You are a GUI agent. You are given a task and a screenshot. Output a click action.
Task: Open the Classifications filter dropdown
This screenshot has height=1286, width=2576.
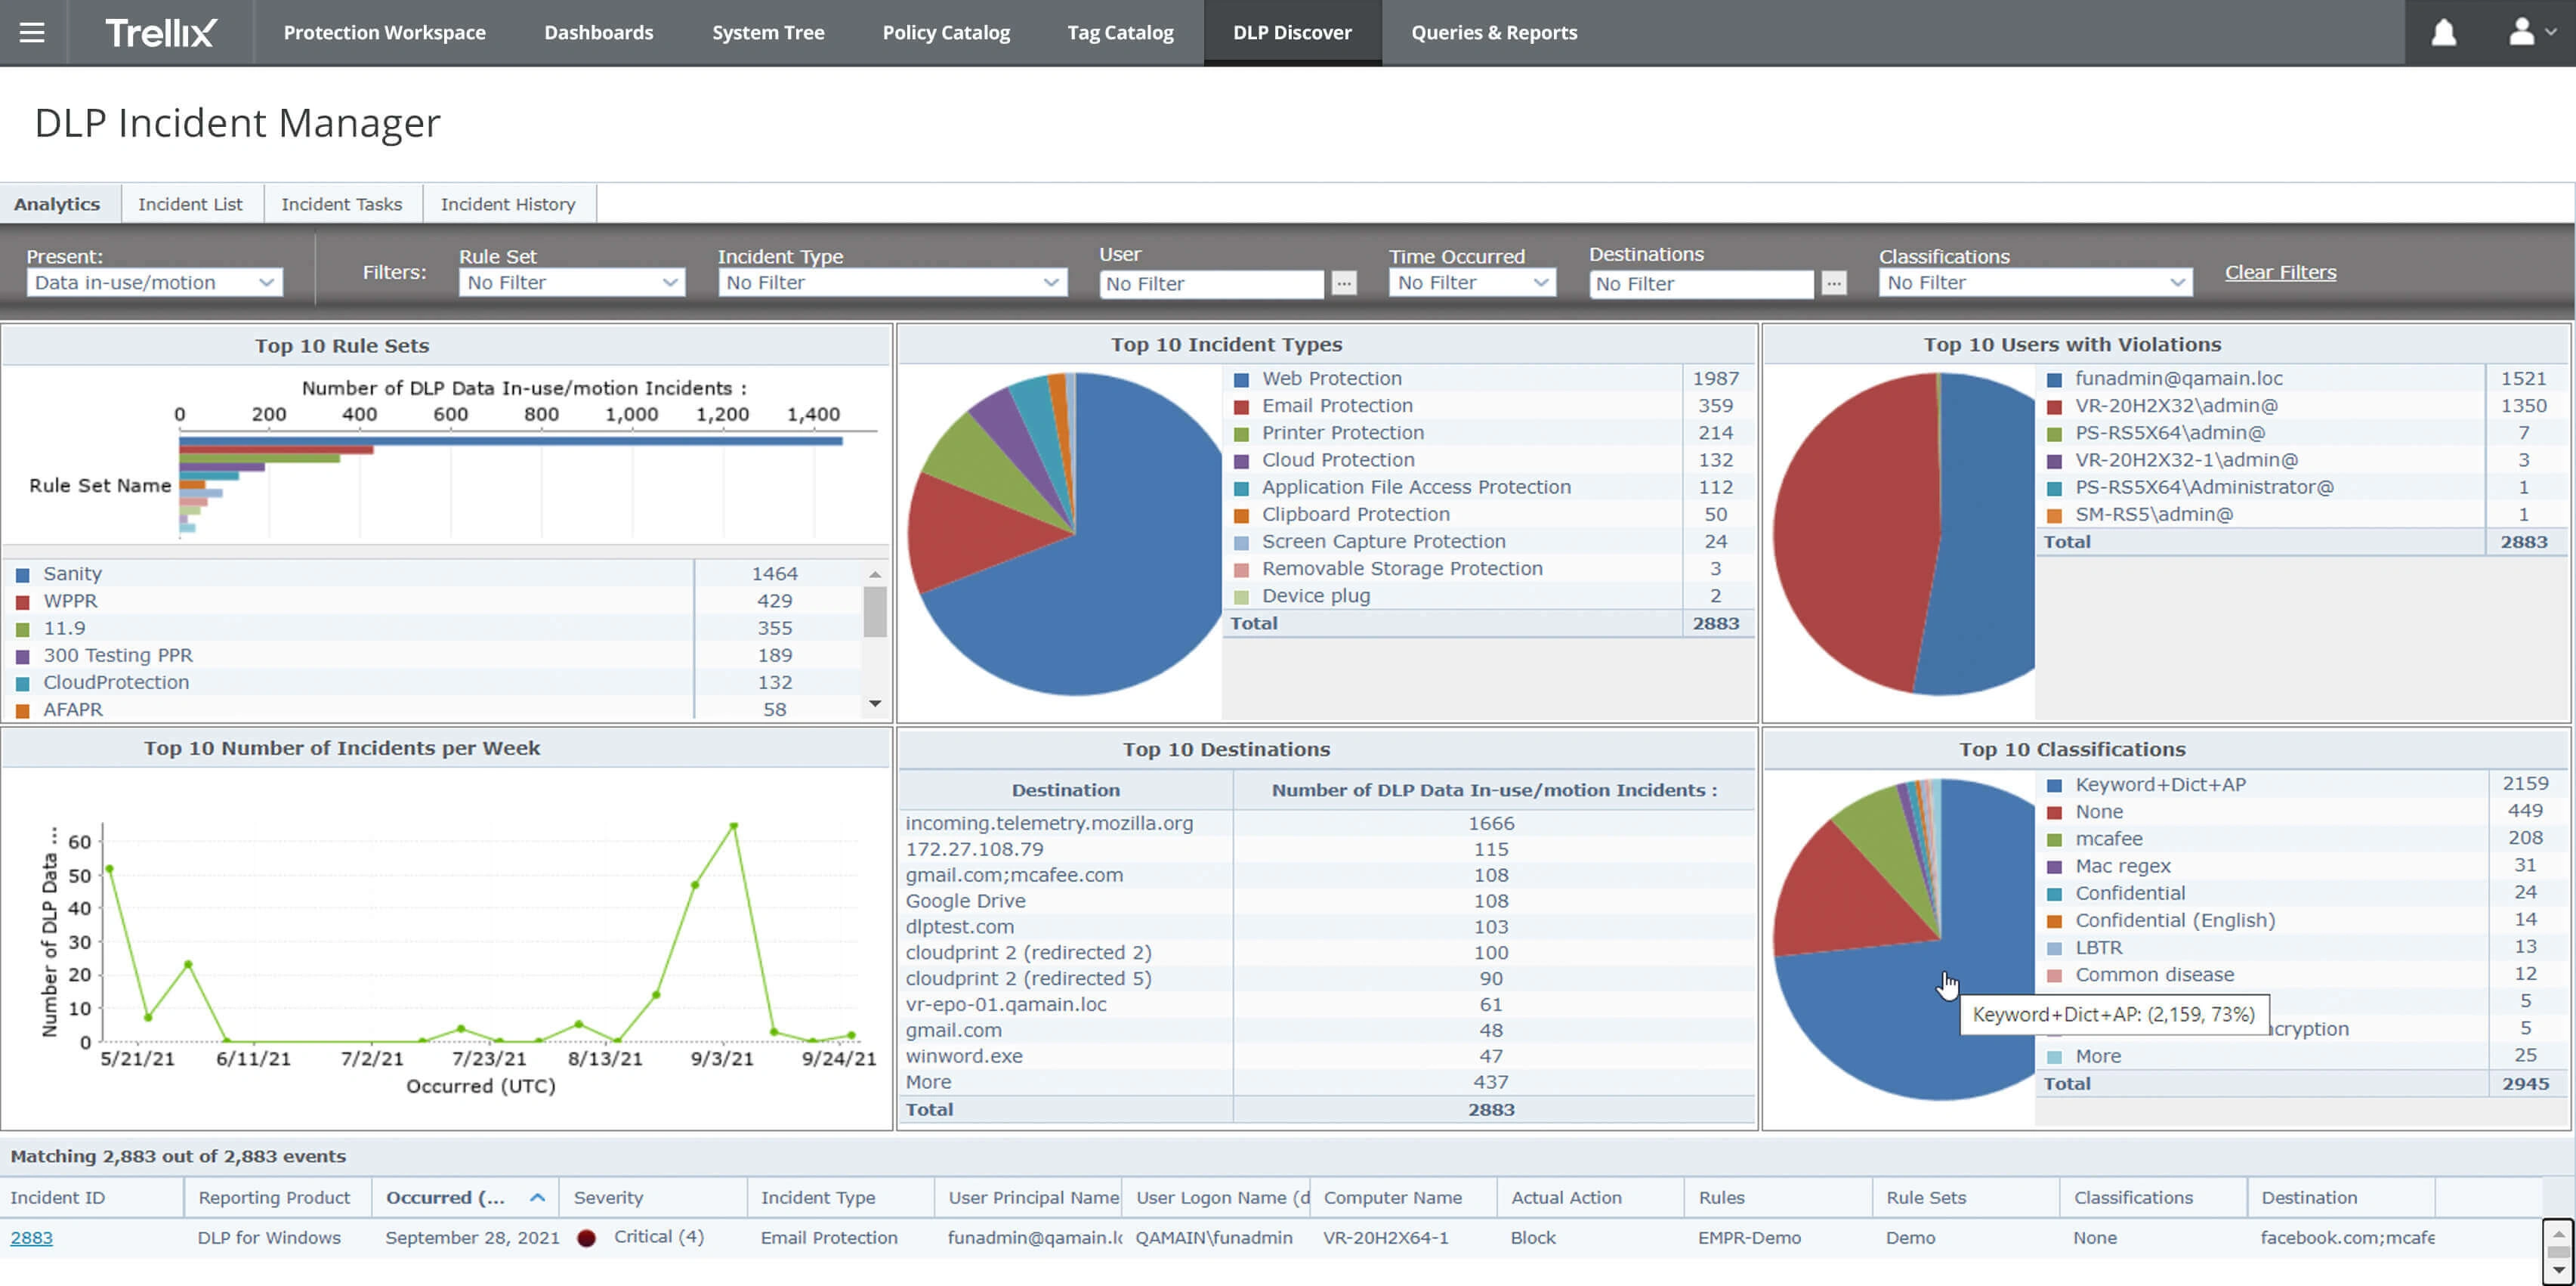[2035, 283]
